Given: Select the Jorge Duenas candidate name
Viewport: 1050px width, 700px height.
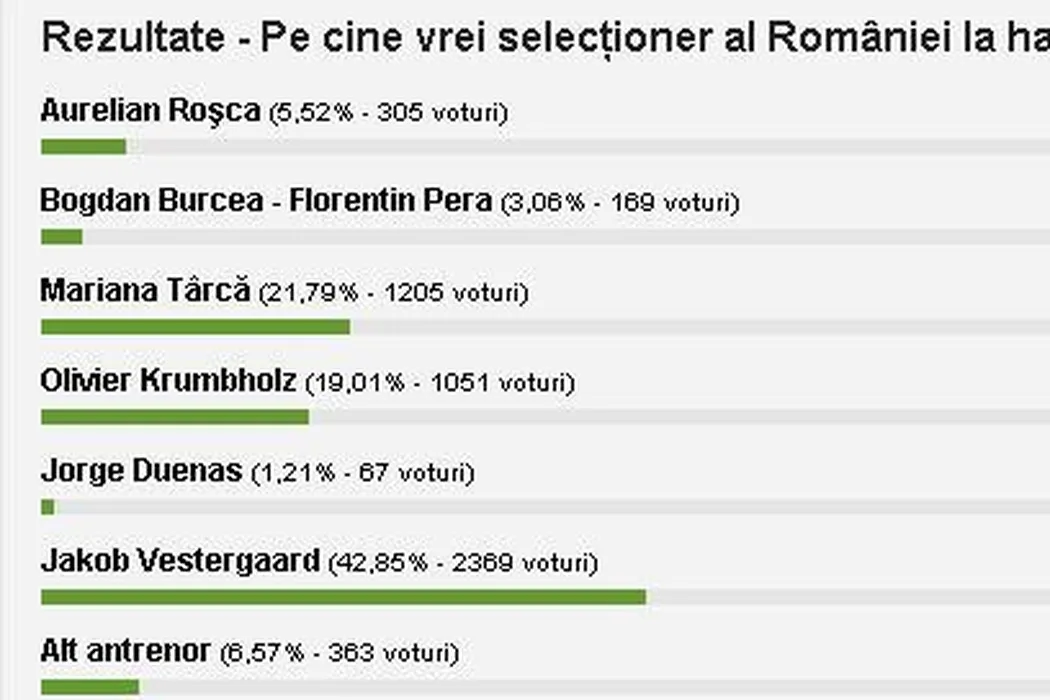Looking at the screenshot, I should (x=141, y=470).
